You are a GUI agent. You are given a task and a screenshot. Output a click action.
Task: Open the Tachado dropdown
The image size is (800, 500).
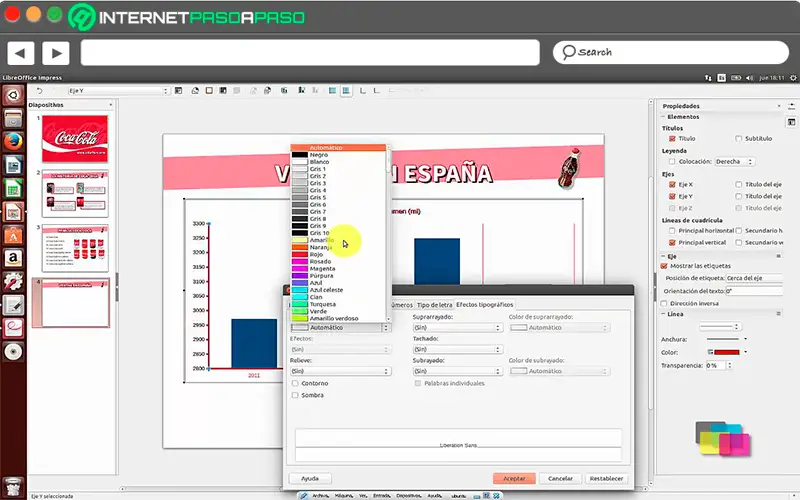pyautogui.click(x=458, y=349)
